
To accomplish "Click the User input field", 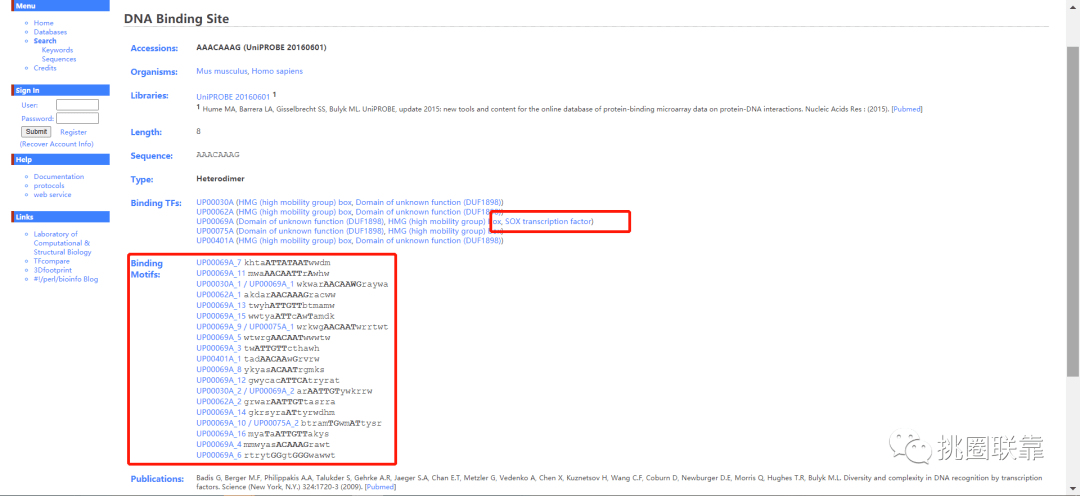I will [77, 105].
